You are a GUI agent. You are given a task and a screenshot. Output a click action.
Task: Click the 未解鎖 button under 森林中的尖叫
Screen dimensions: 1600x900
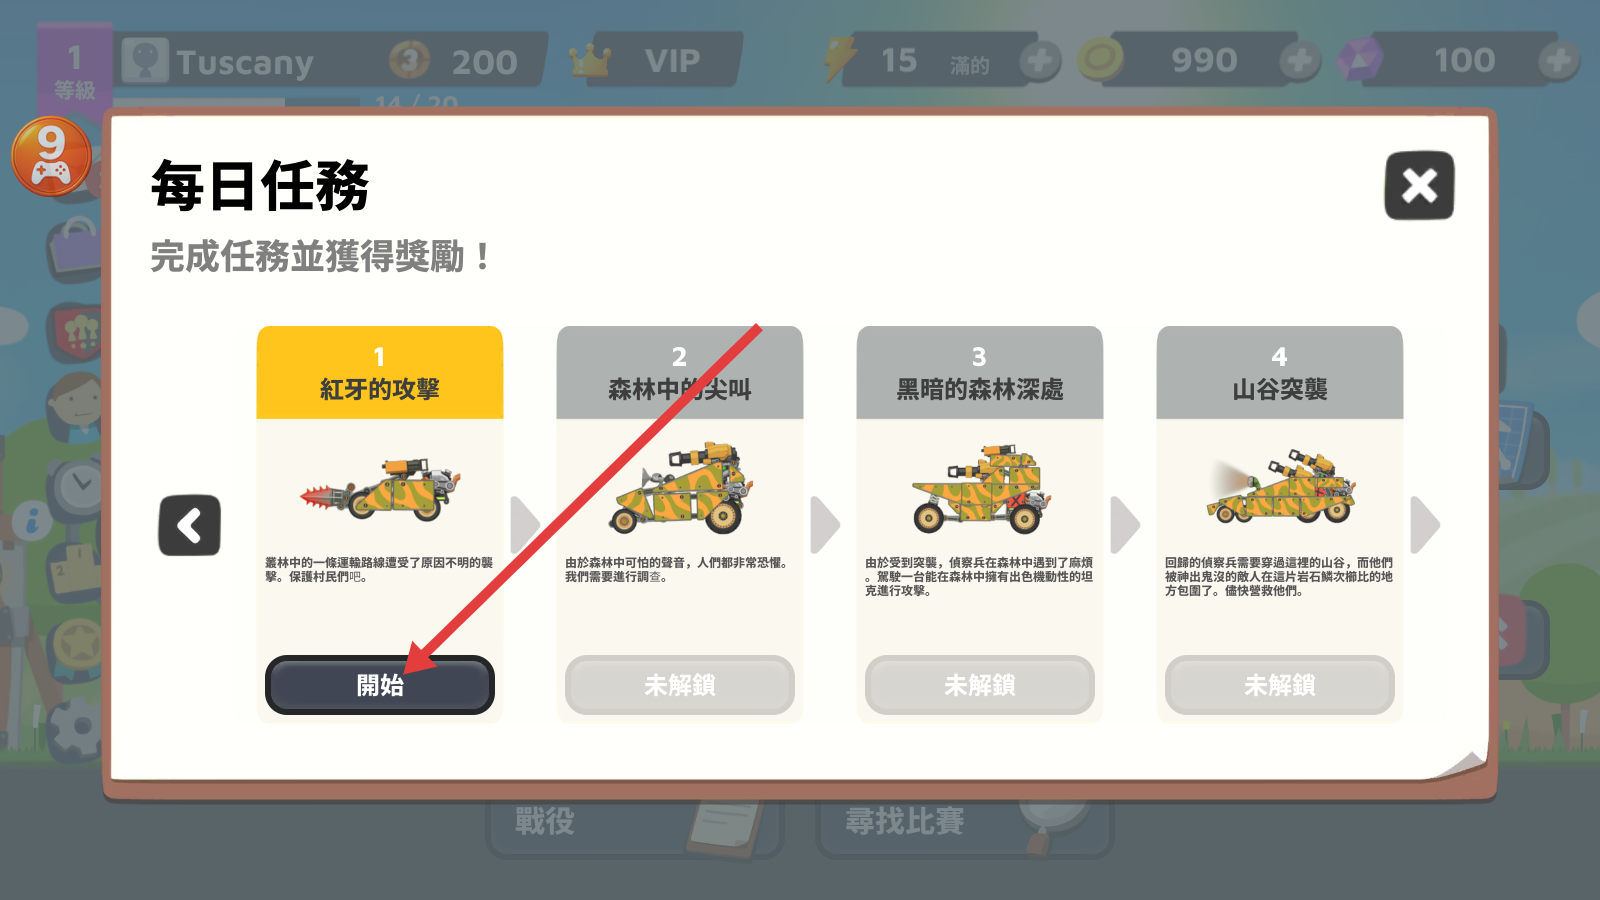[x=680, y=685]
